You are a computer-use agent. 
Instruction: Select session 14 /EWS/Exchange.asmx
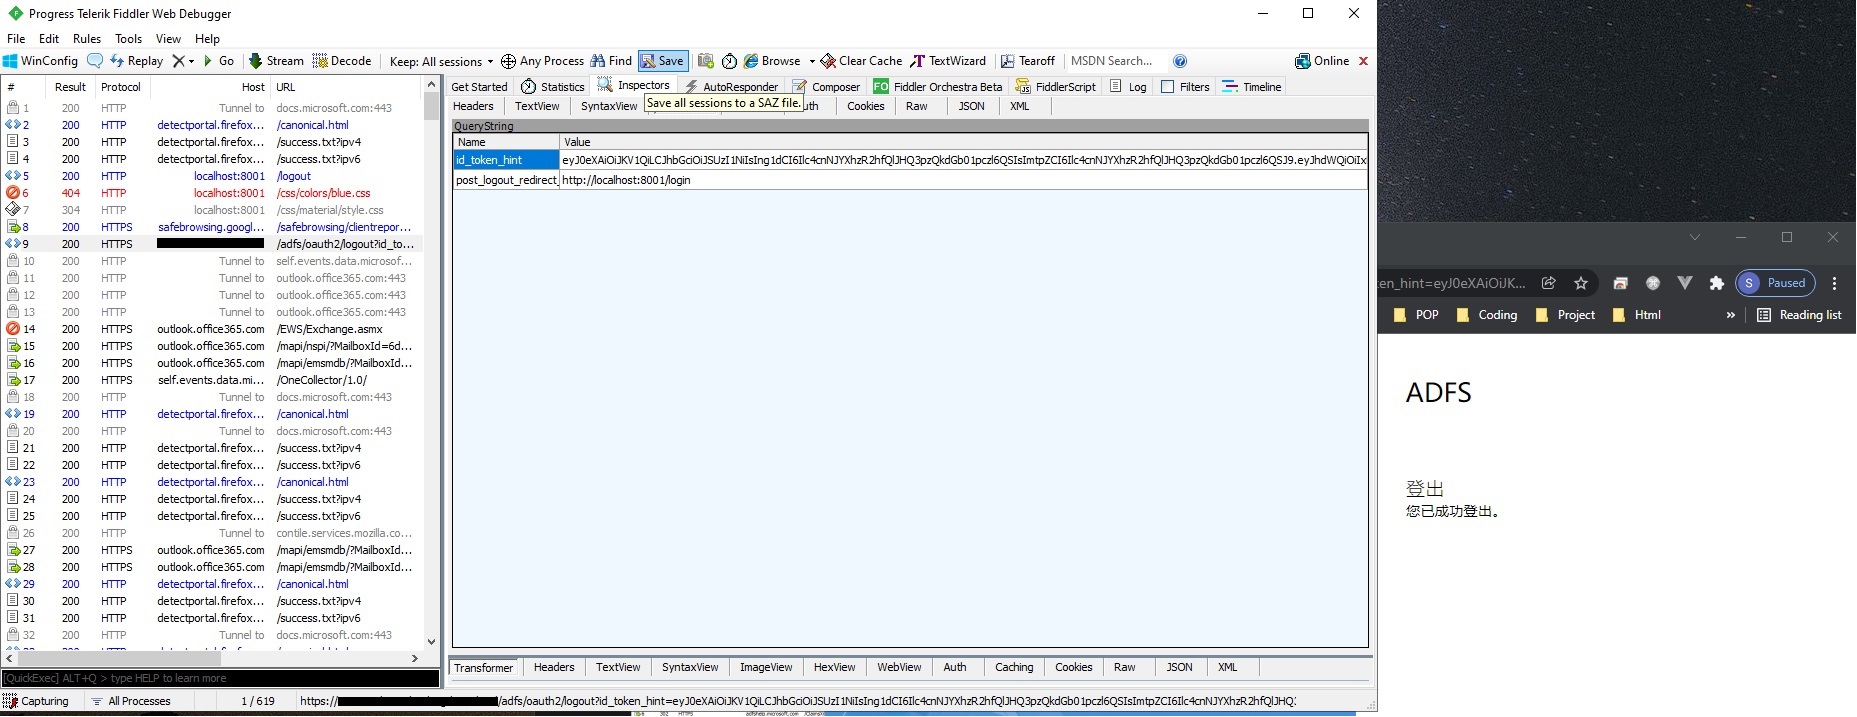point(210,329)
